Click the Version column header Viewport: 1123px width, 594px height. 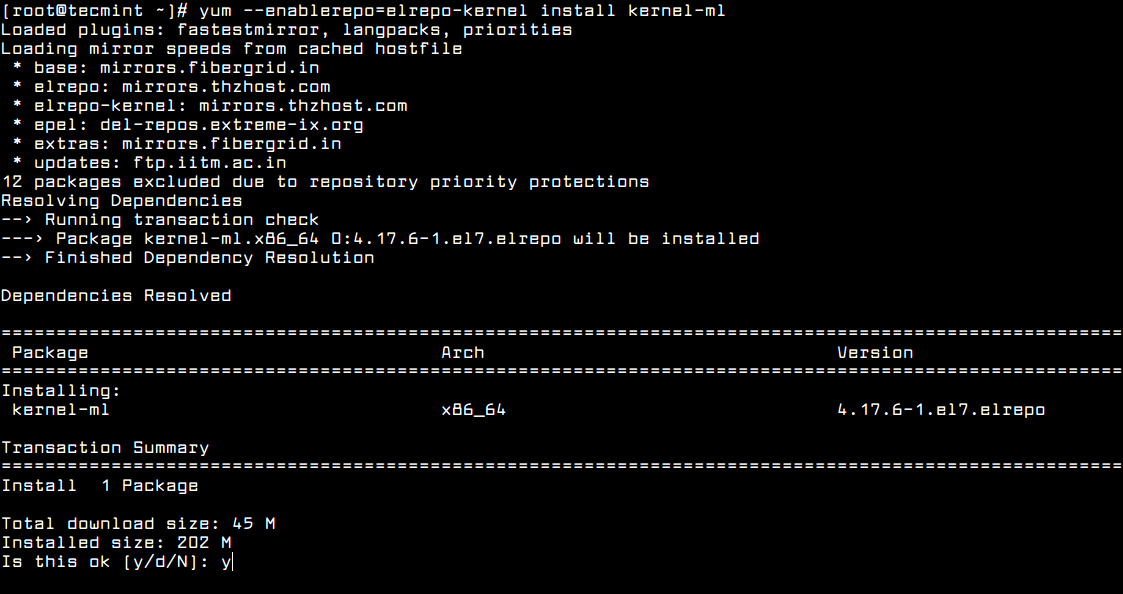[875, 353]
